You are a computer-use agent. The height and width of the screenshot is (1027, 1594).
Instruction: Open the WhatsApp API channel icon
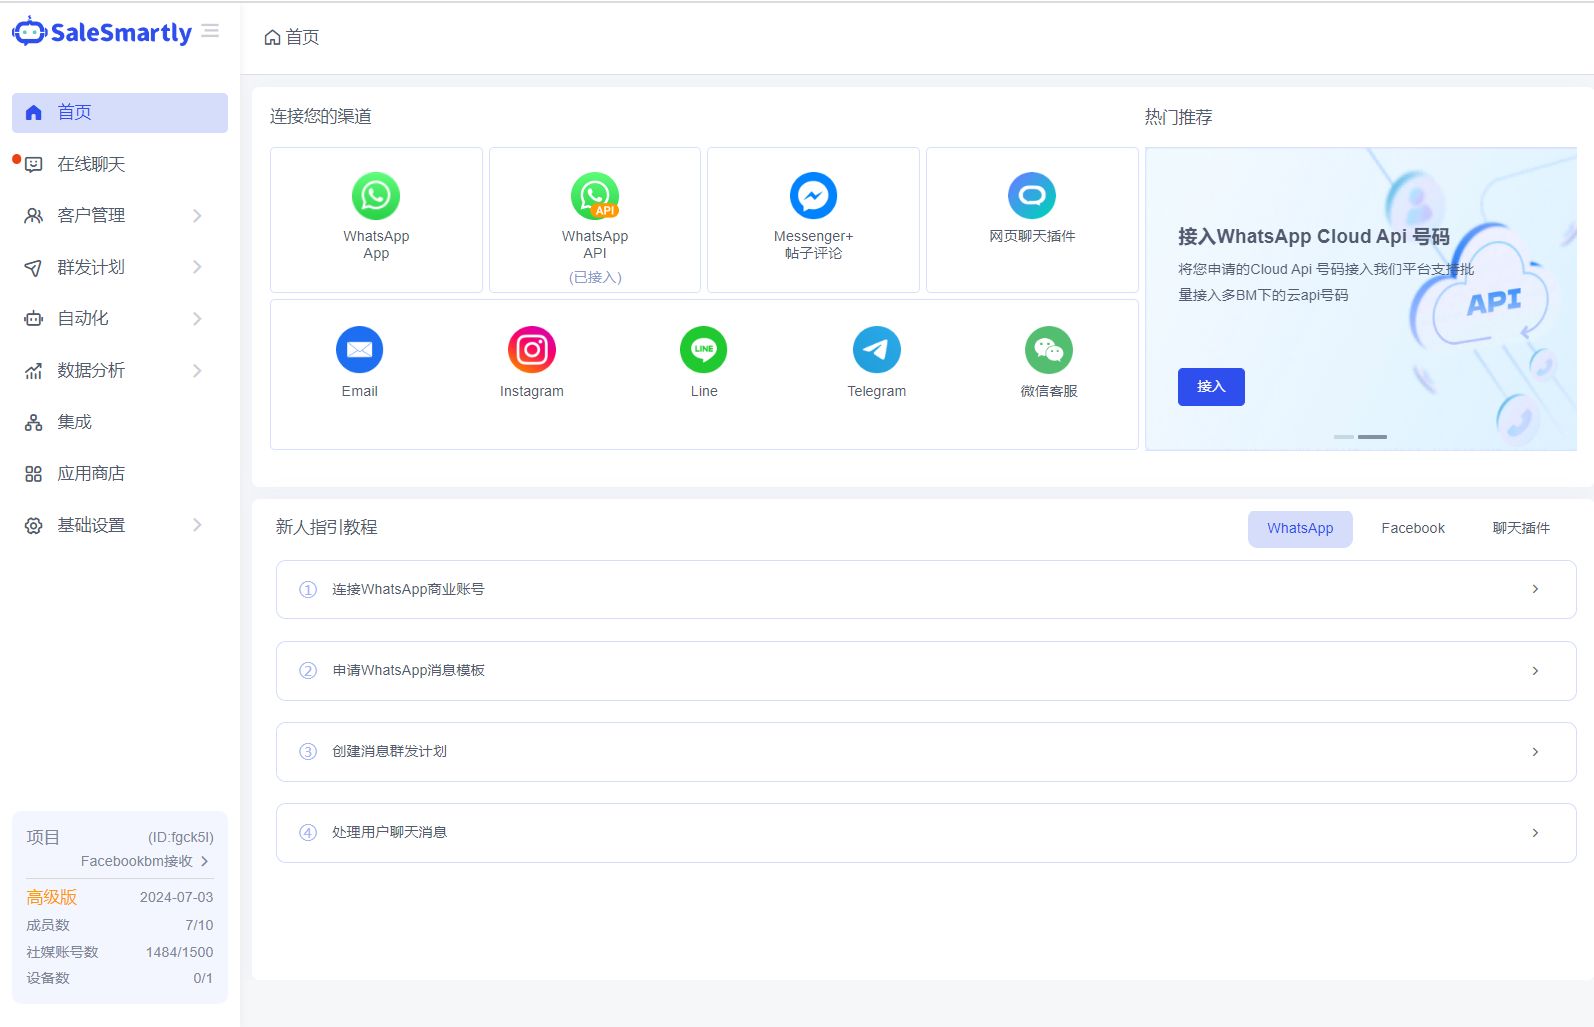(x=595, y=196)
